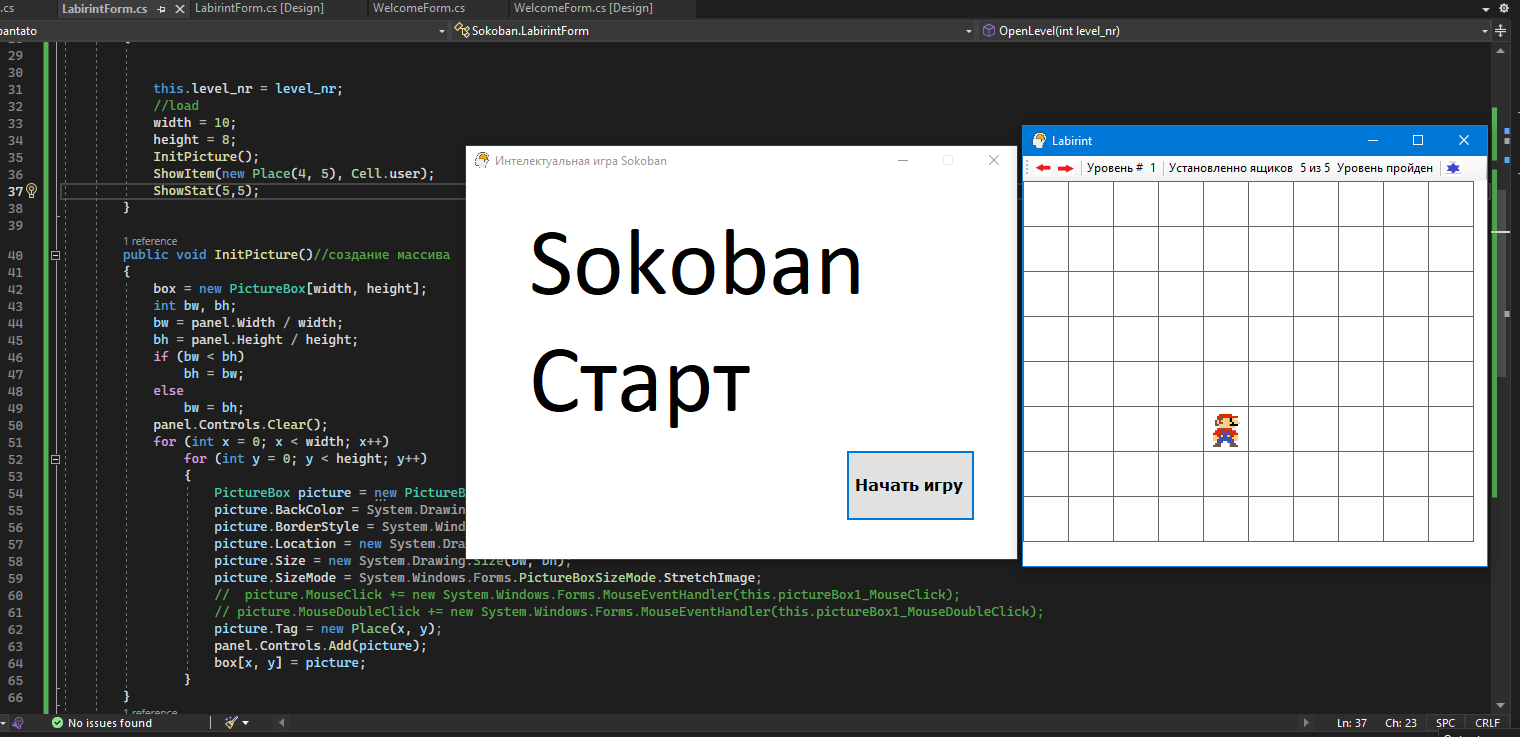Image resolution: width=1520 pixels, height=737 pixels.
Task: Click the Уровень пройден label
Action: point(1385,168)
